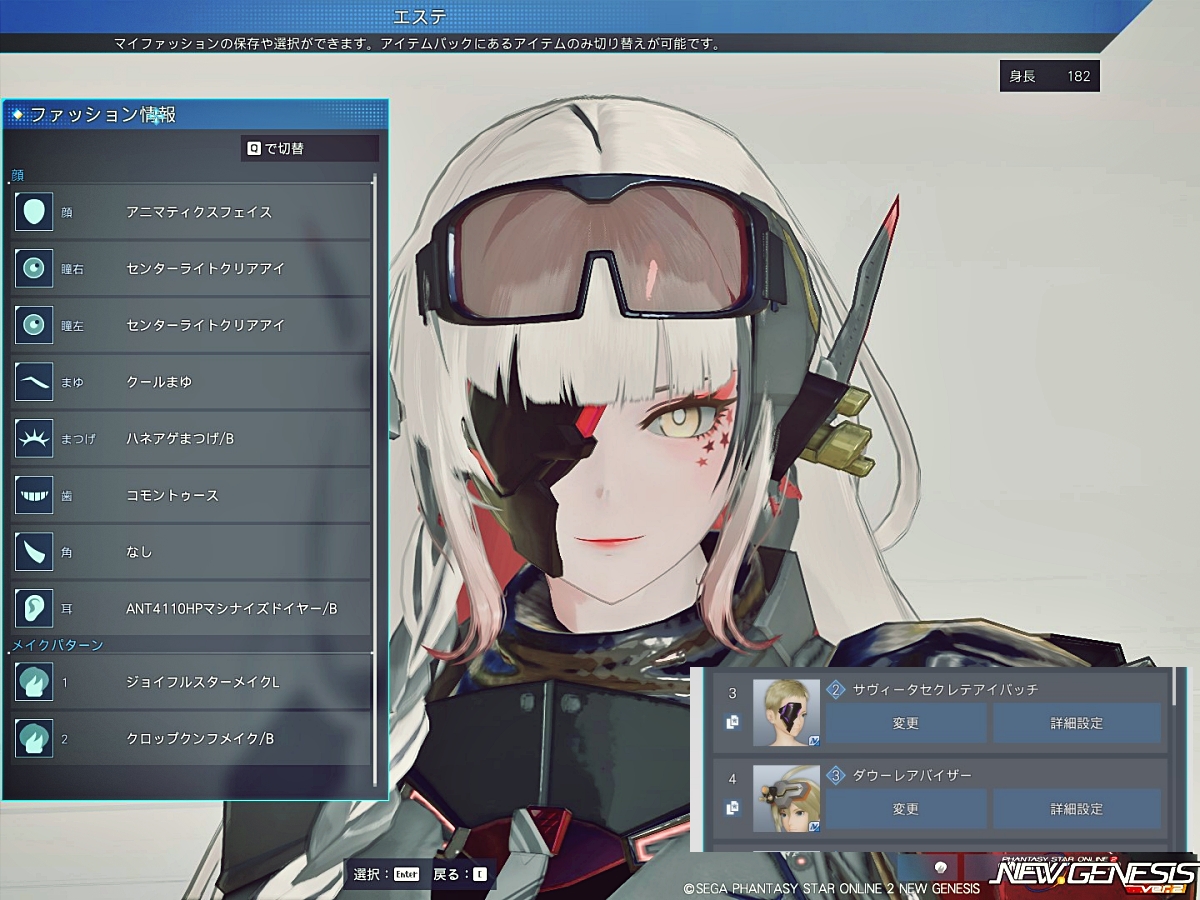
Task: Select the アニマティクスフェイス row
Action: 191,212
